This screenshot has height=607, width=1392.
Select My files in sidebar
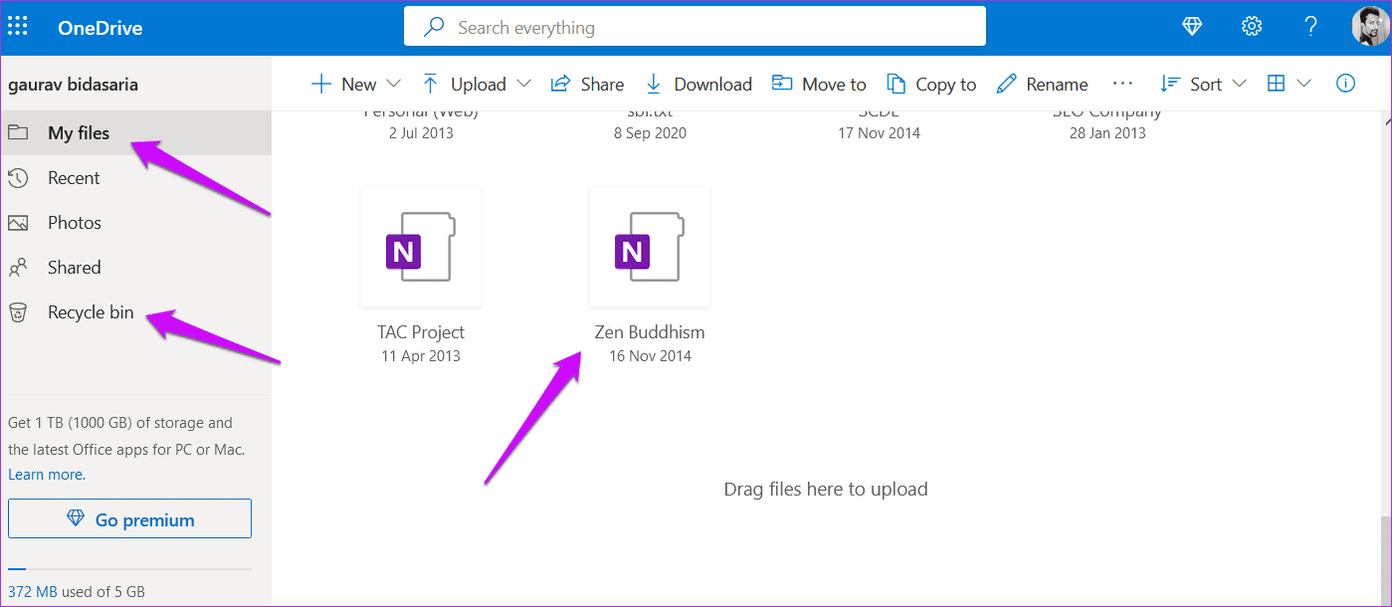(x=135, y=133)
